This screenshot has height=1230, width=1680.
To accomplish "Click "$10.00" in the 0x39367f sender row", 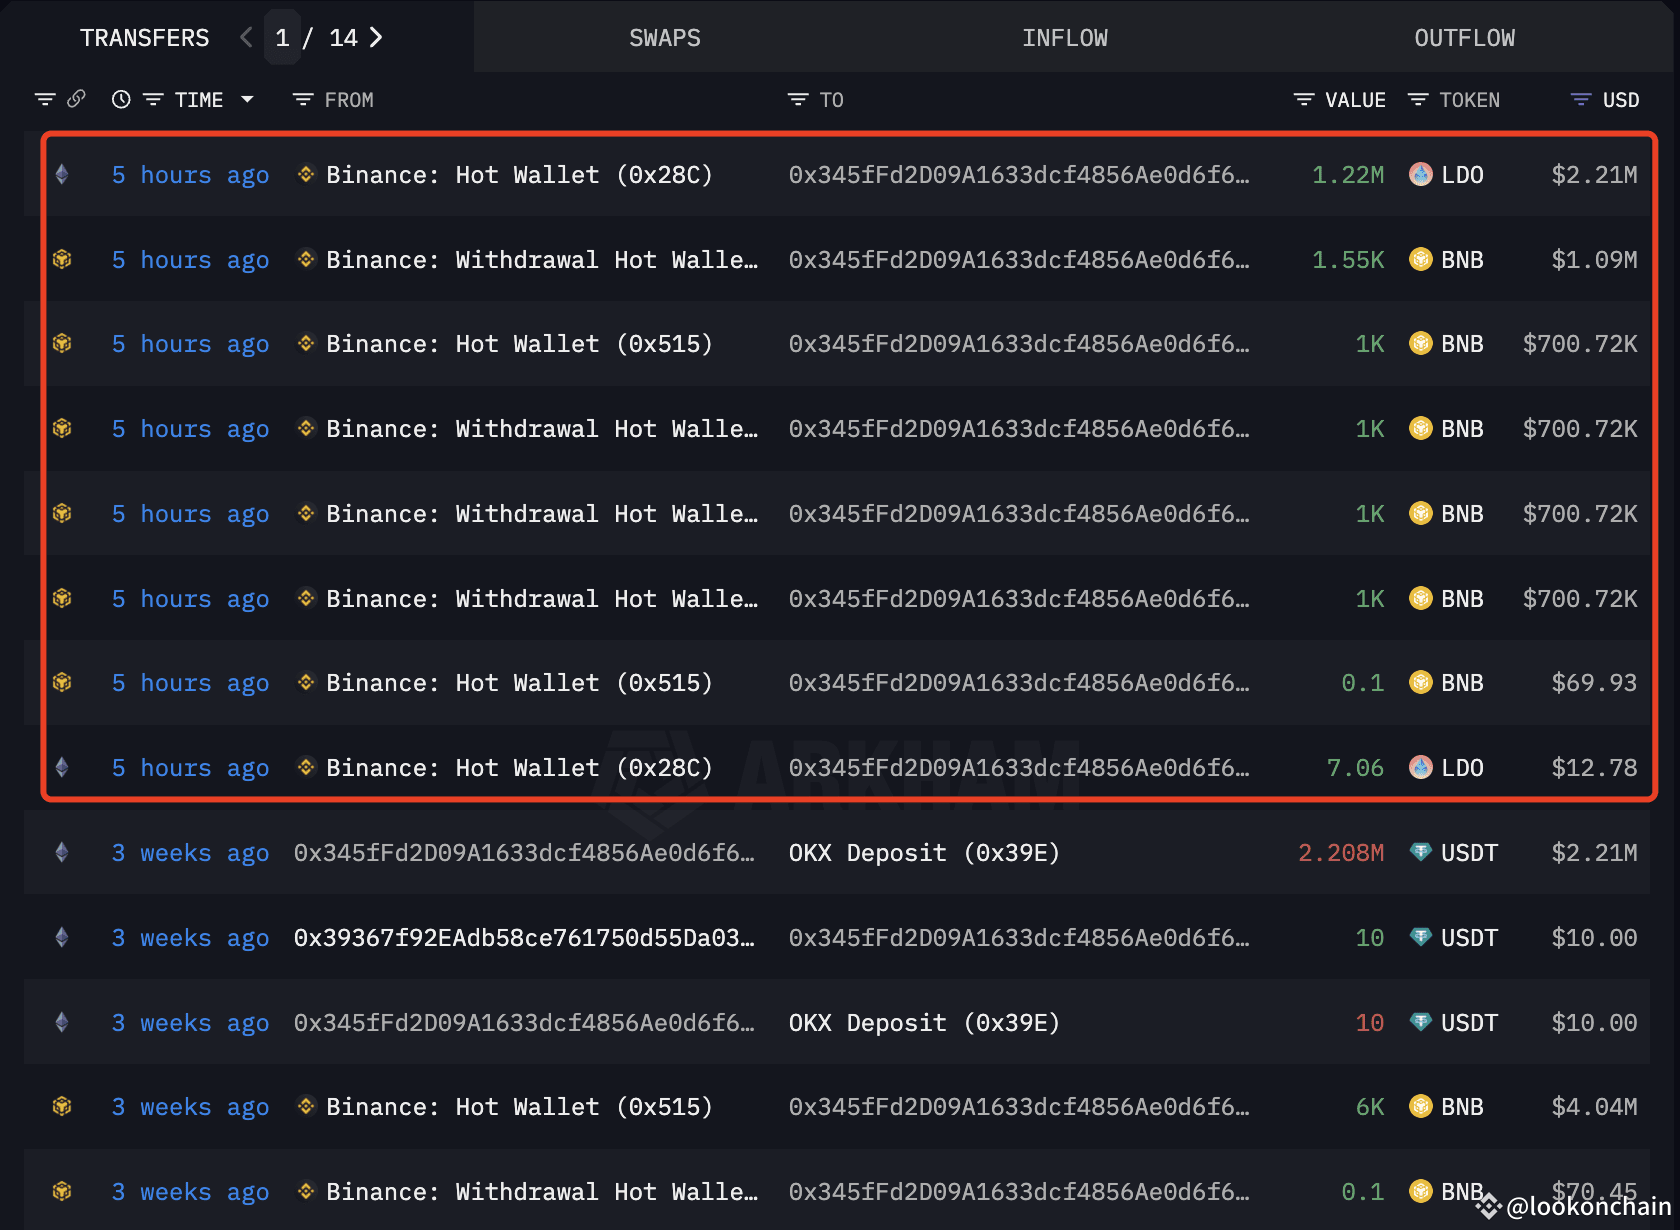I will click(x=1594, y=938).
